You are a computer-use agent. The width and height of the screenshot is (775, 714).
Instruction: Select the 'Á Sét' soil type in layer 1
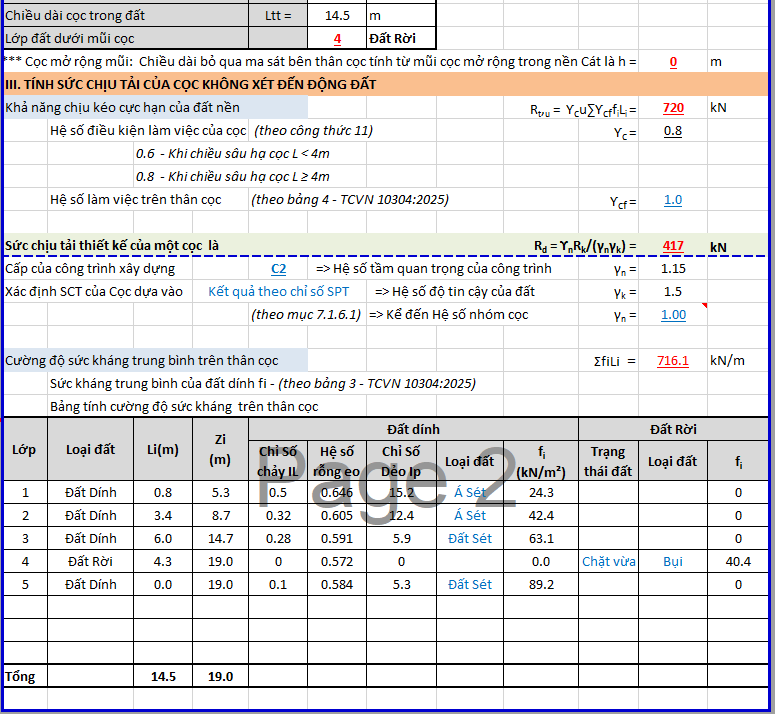pyautogui.click(x=470, y=493)
